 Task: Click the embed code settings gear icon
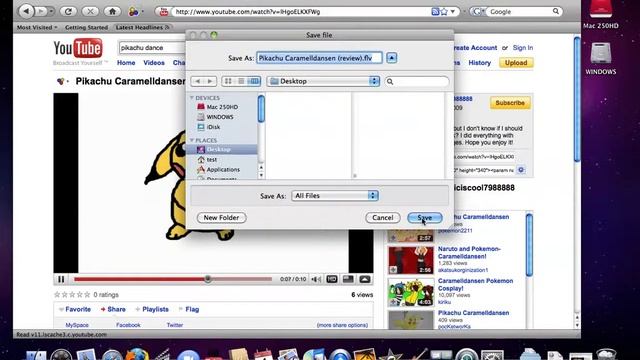click(x=521, y=170)
